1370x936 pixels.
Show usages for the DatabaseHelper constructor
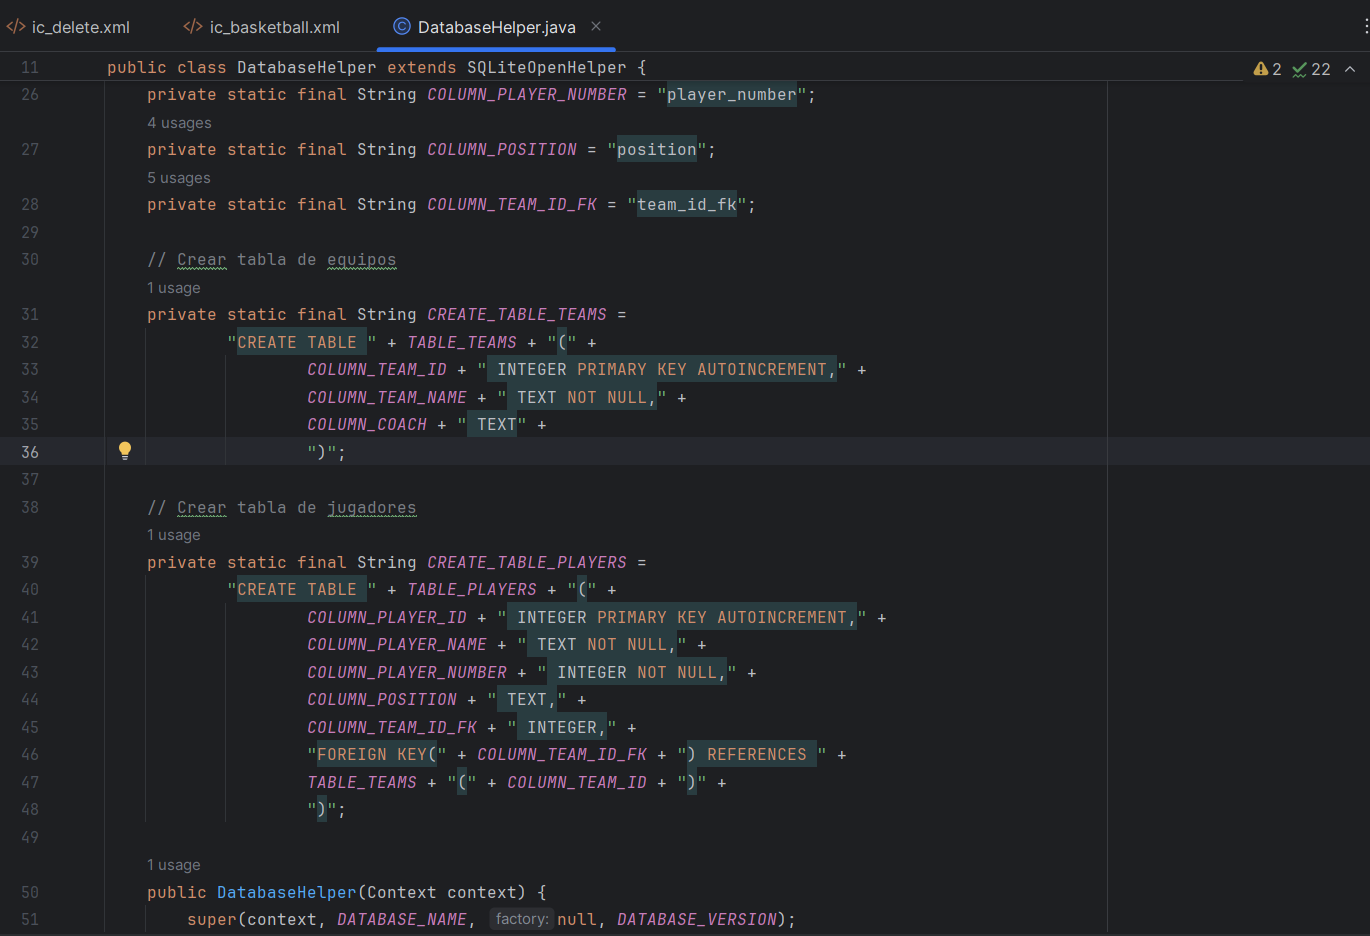point(174,865)
